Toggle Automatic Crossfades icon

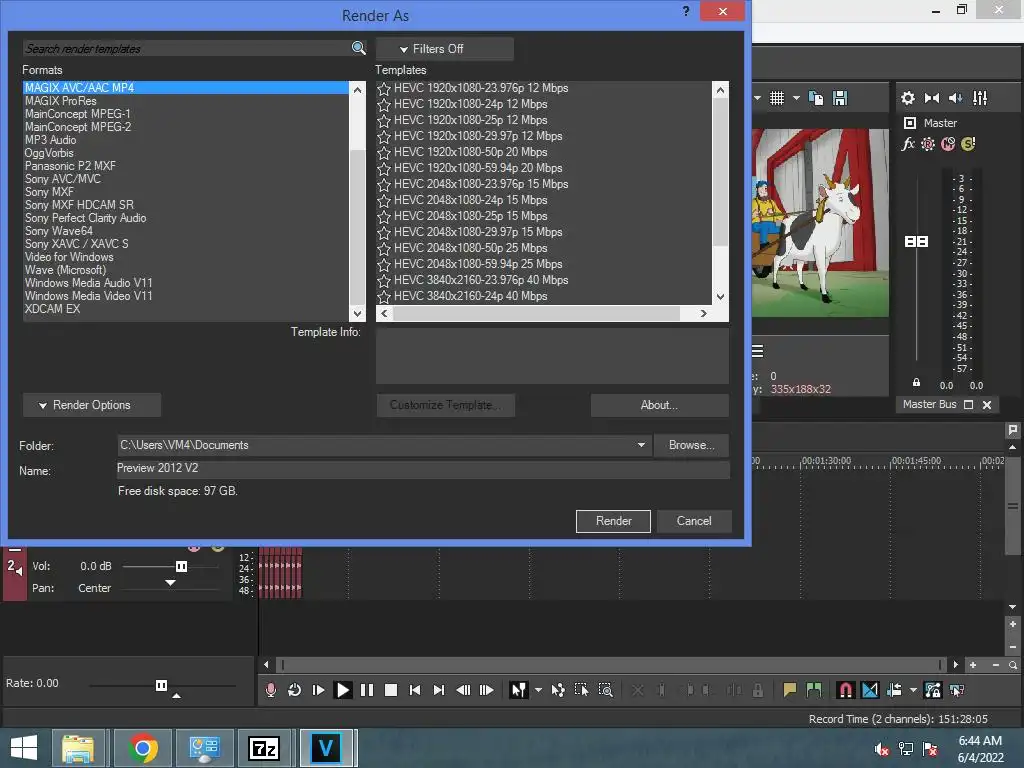tap(870, 690)
